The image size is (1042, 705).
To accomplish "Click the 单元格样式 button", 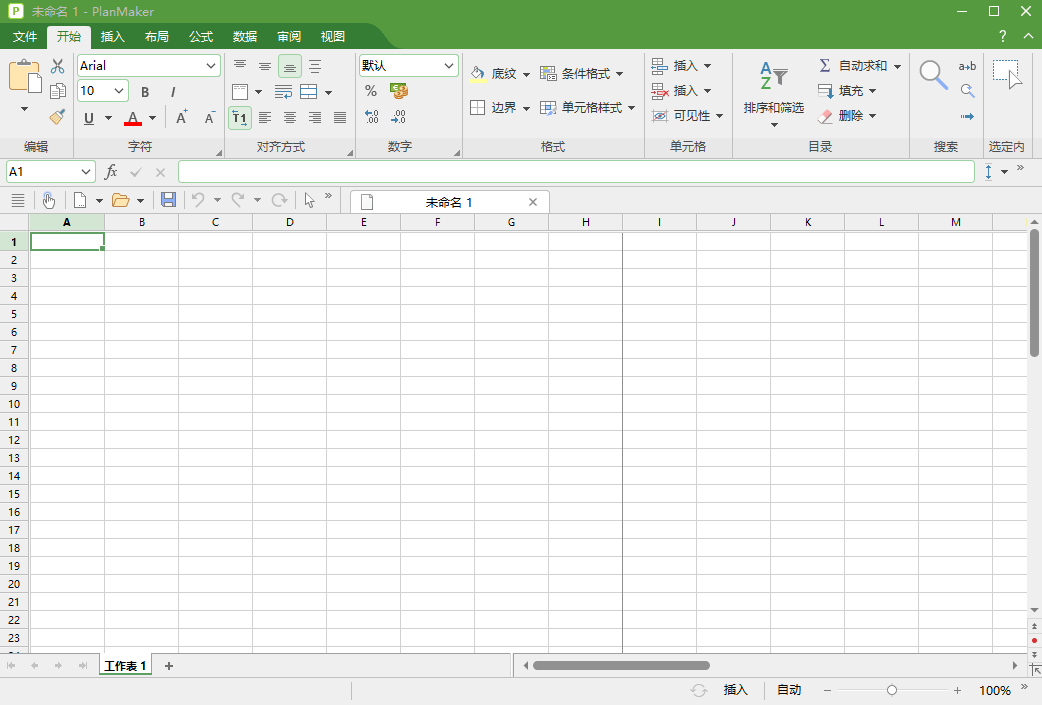I will point(588,107).
